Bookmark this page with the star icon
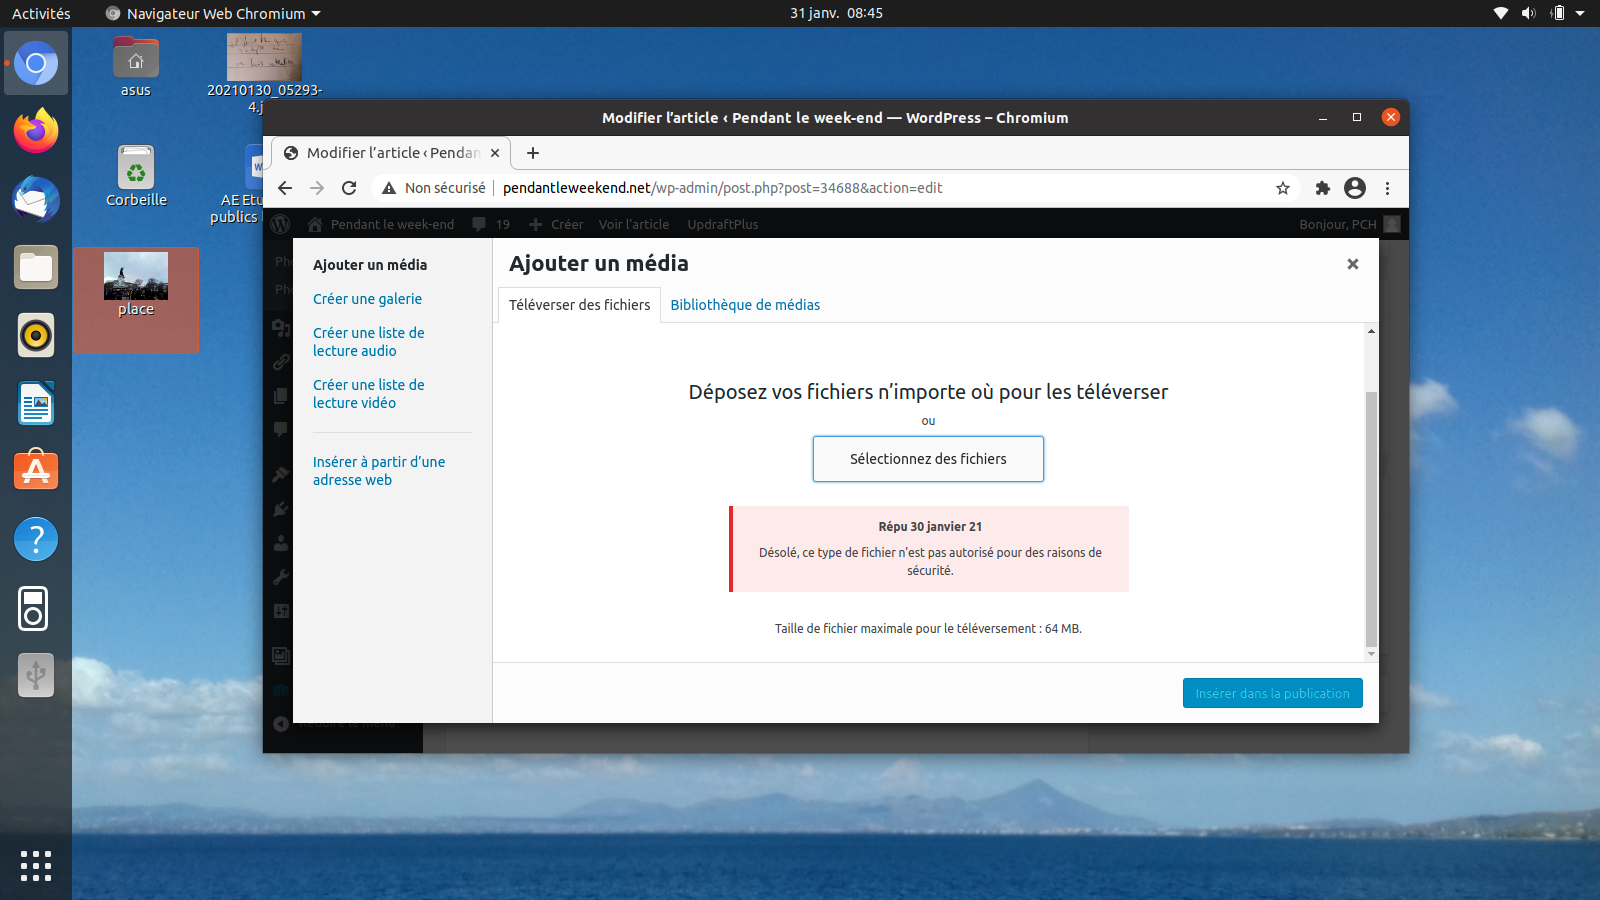Viewport: 1600px width, 900px height. pos(1283,188)
